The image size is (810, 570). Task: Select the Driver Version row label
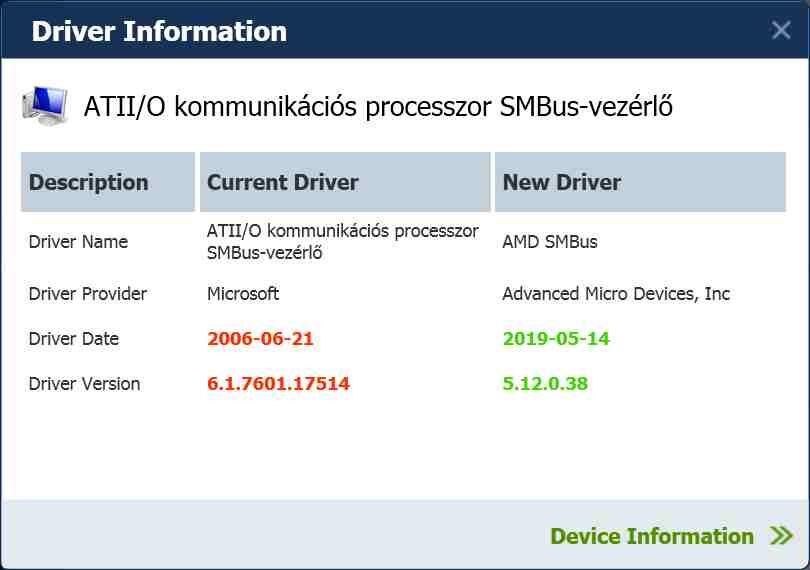point(84,384)
